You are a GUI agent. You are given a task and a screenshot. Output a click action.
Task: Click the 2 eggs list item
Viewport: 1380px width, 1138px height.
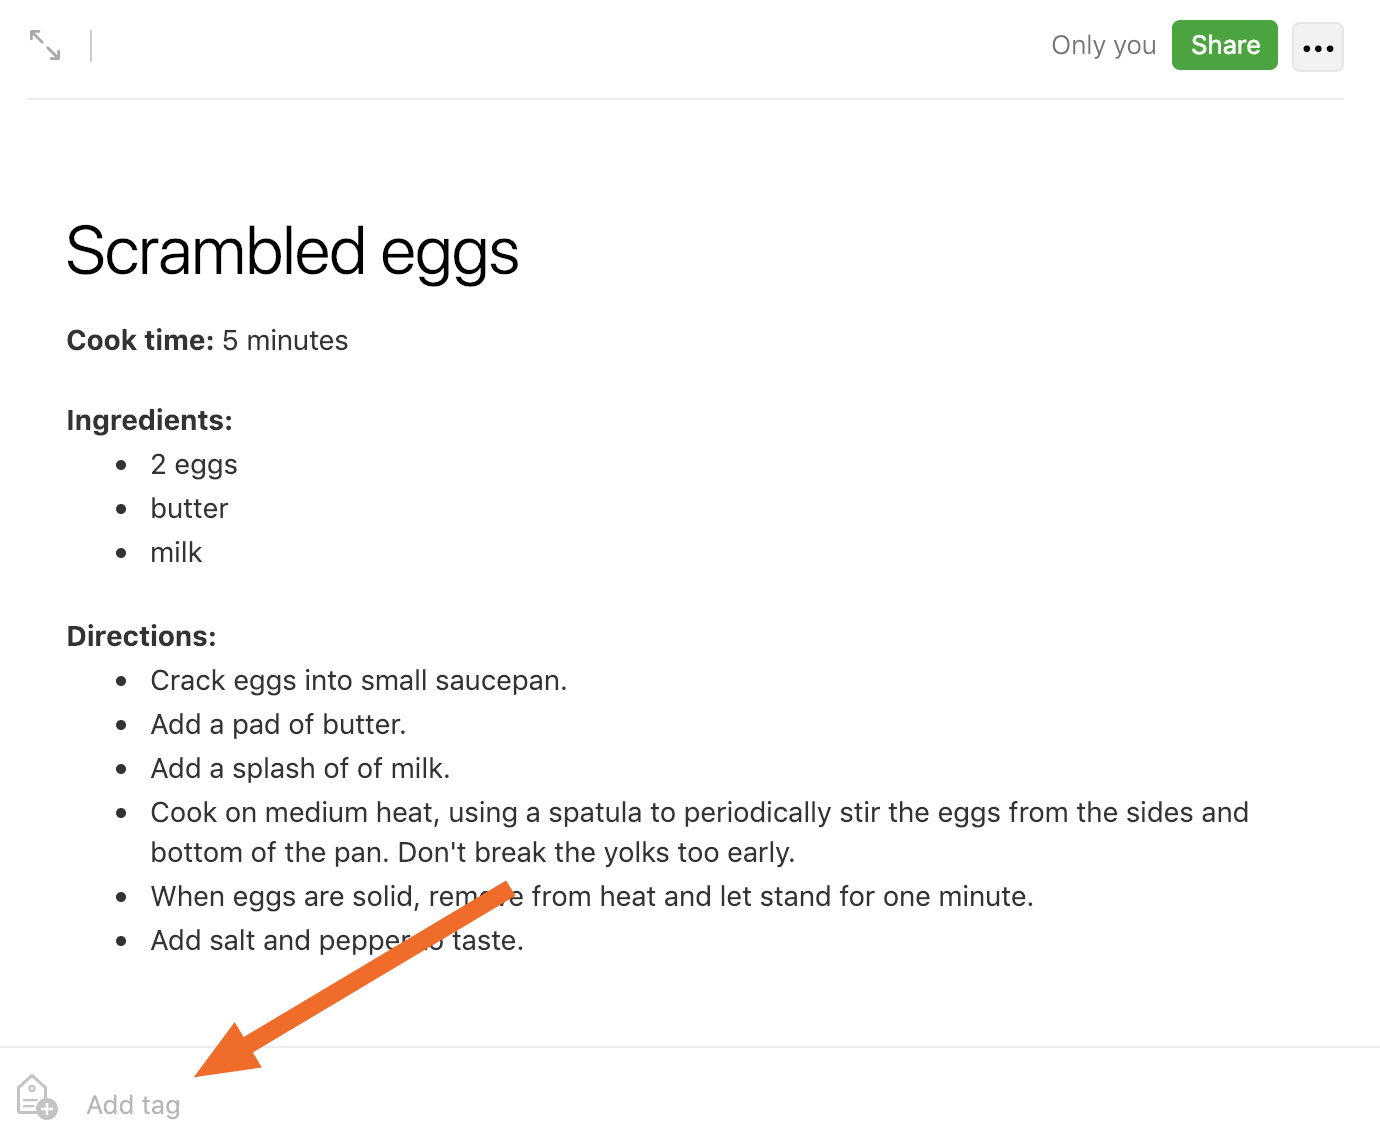[194, 465]
